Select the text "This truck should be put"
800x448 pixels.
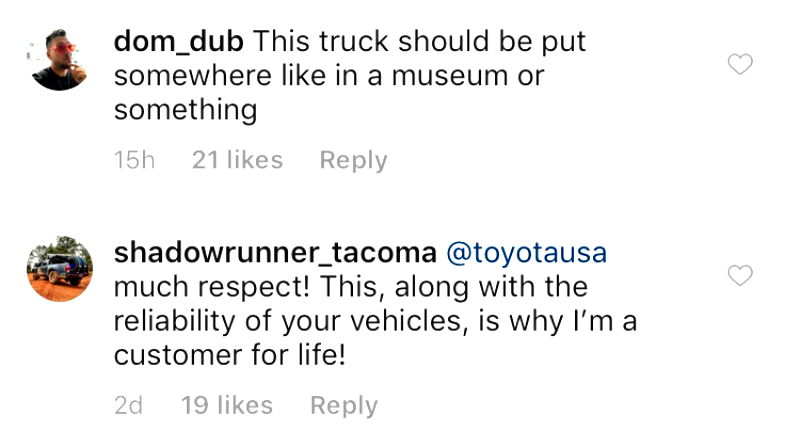(418, 42)
